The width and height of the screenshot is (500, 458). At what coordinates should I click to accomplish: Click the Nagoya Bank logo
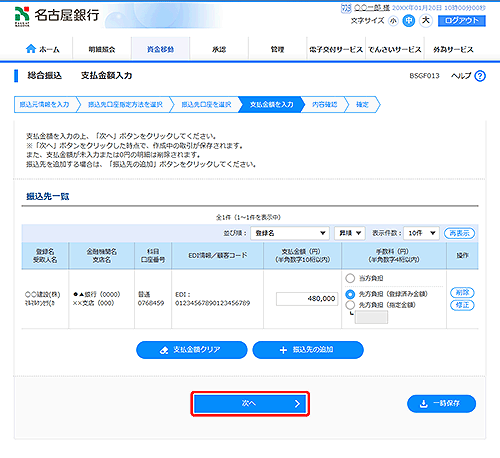[57, 16]
